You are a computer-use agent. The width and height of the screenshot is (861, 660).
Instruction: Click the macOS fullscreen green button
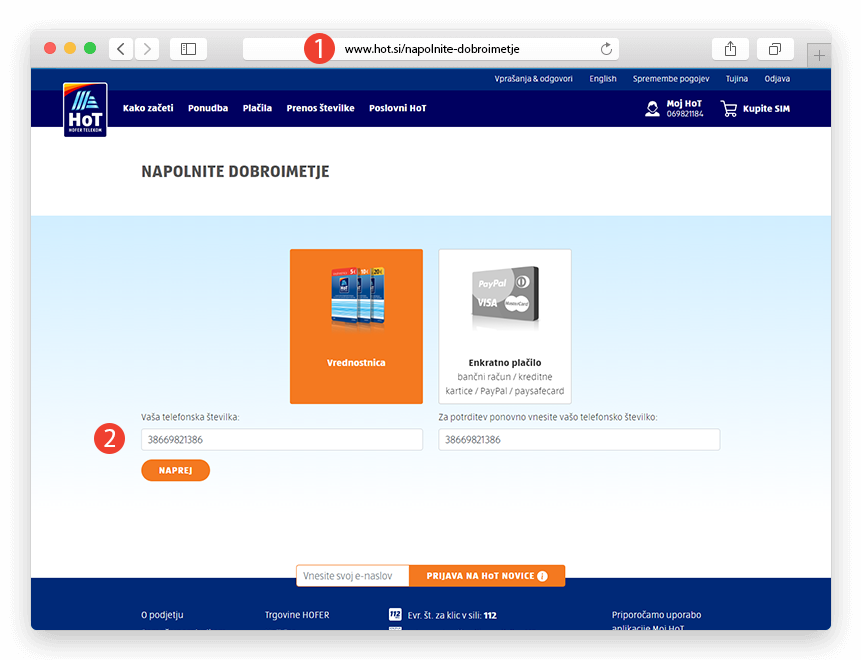(90, 48)
